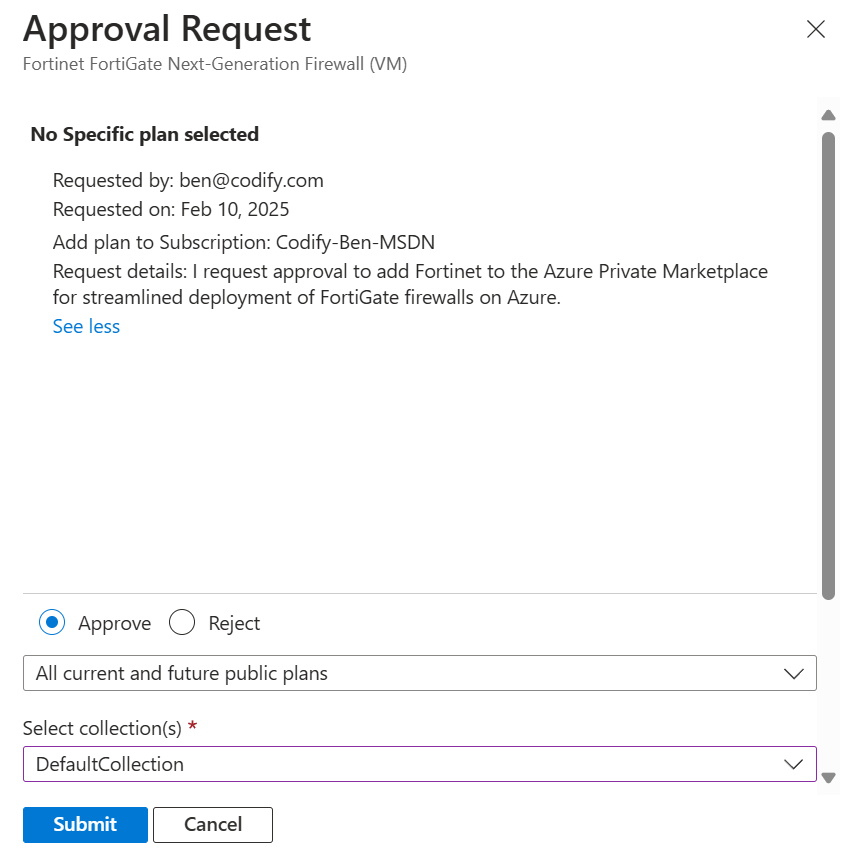This screenshot has width=850, height=850.
Task: Click the vertical scrollbar thumb
Action: pos(828,366)
